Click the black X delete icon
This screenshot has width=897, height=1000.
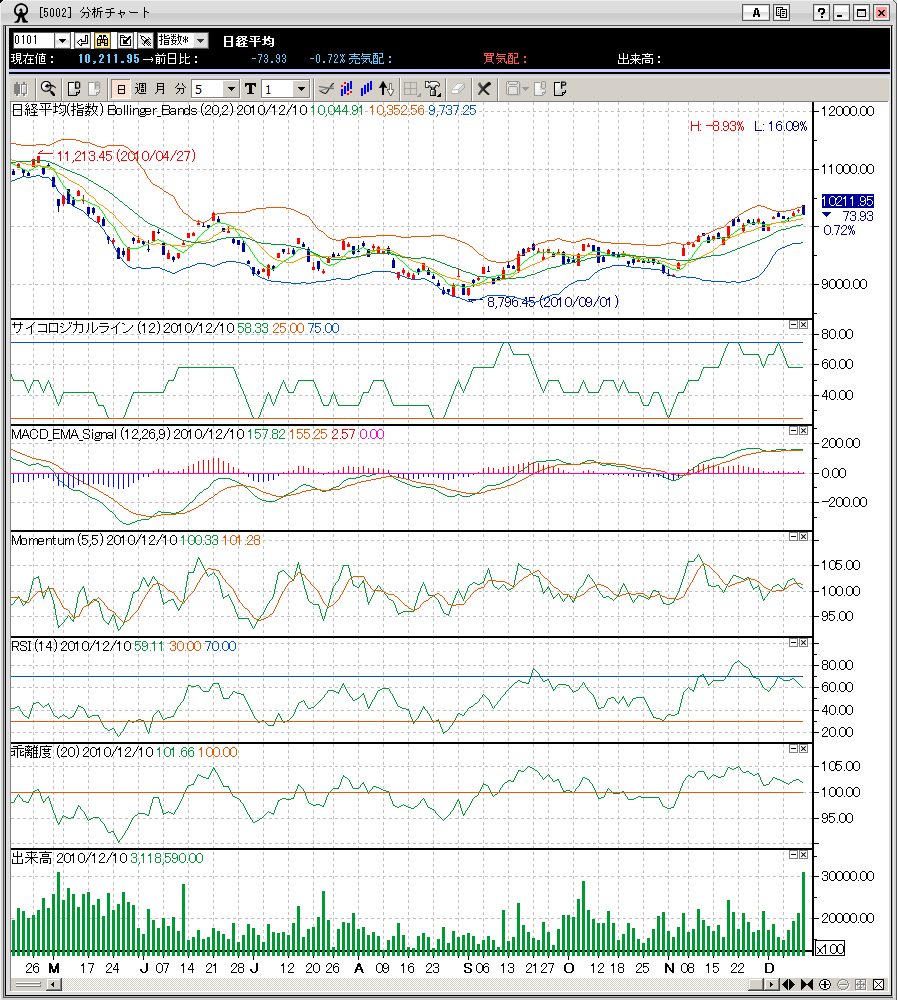coord(484,88)
